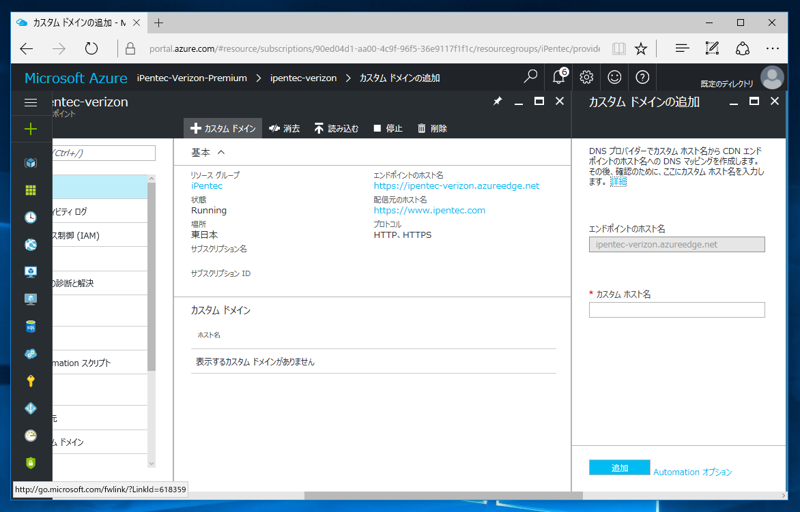
Task: Select the 診断と解決 menu item
Action: pos(99,283)
